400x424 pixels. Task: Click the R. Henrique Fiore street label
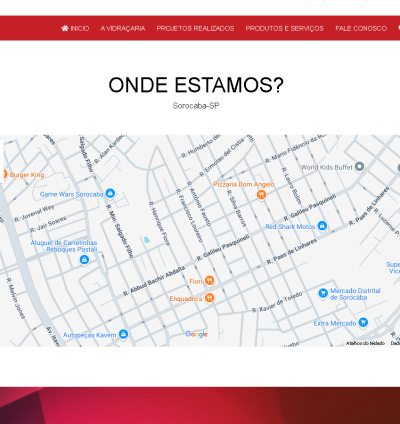pyautogui.click(x=159, y=223)
